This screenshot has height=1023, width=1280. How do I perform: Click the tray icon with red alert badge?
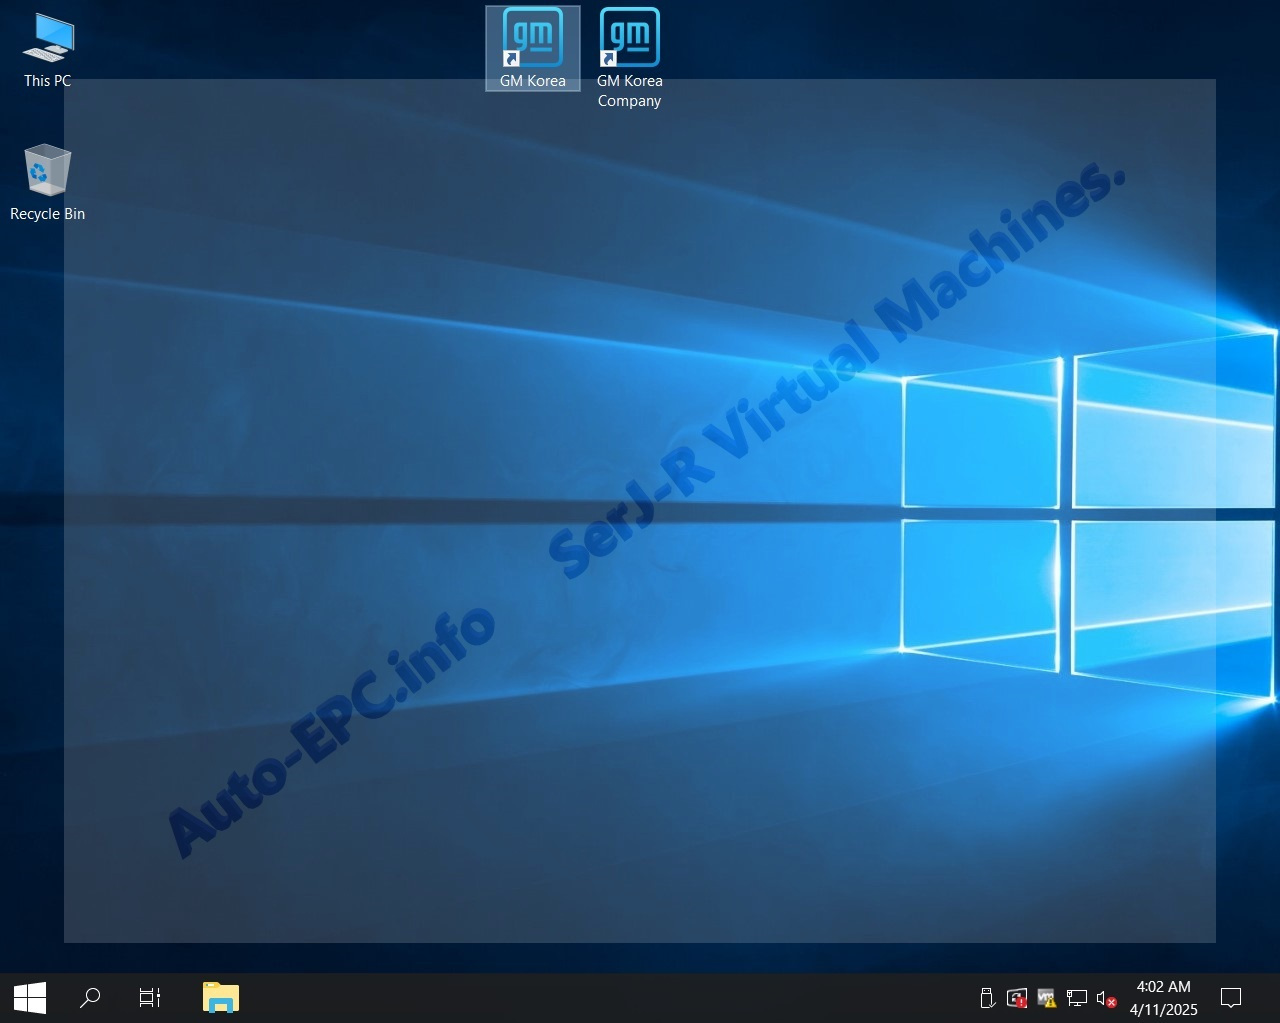[1016, 997]
